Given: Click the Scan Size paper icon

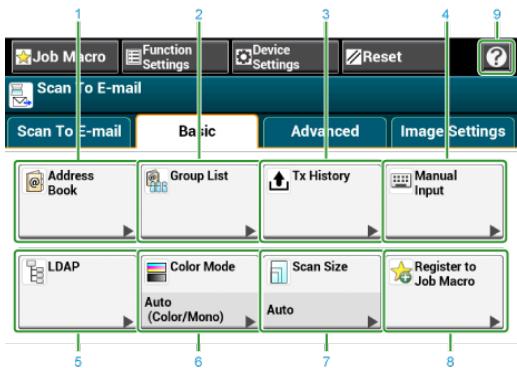Looking at the screenshot, I should pos(278,272).
